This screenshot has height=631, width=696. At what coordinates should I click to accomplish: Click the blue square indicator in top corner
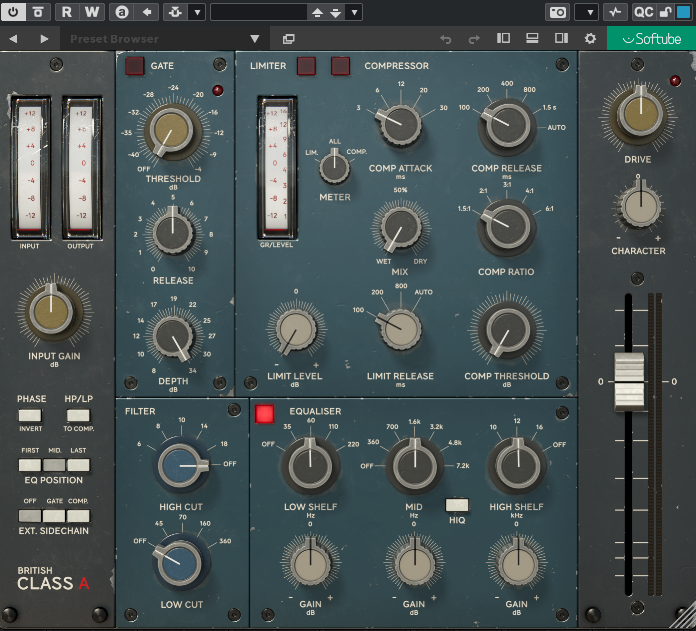pyautogui.click(x=683, y=12)
